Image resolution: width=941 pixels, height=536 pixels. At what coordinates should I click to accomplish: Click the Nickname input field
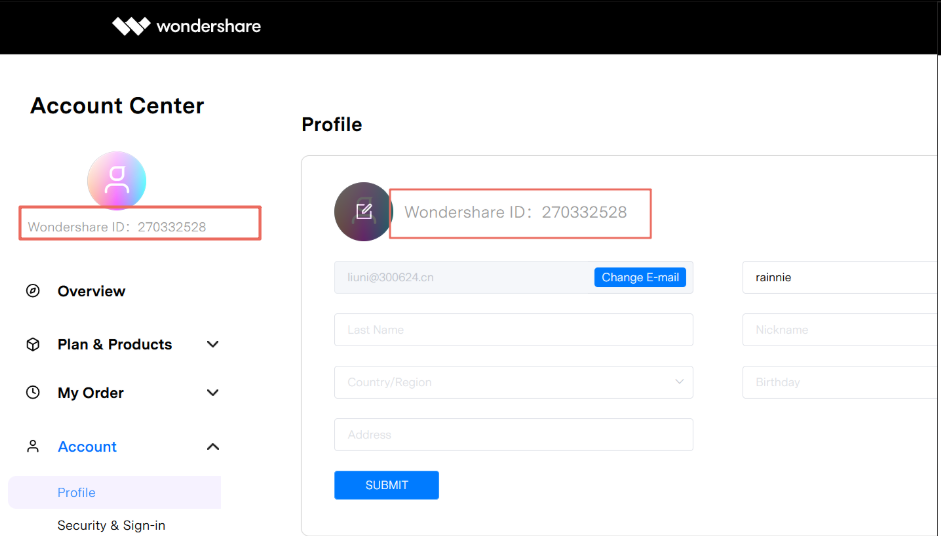click(x=841, y=330)
